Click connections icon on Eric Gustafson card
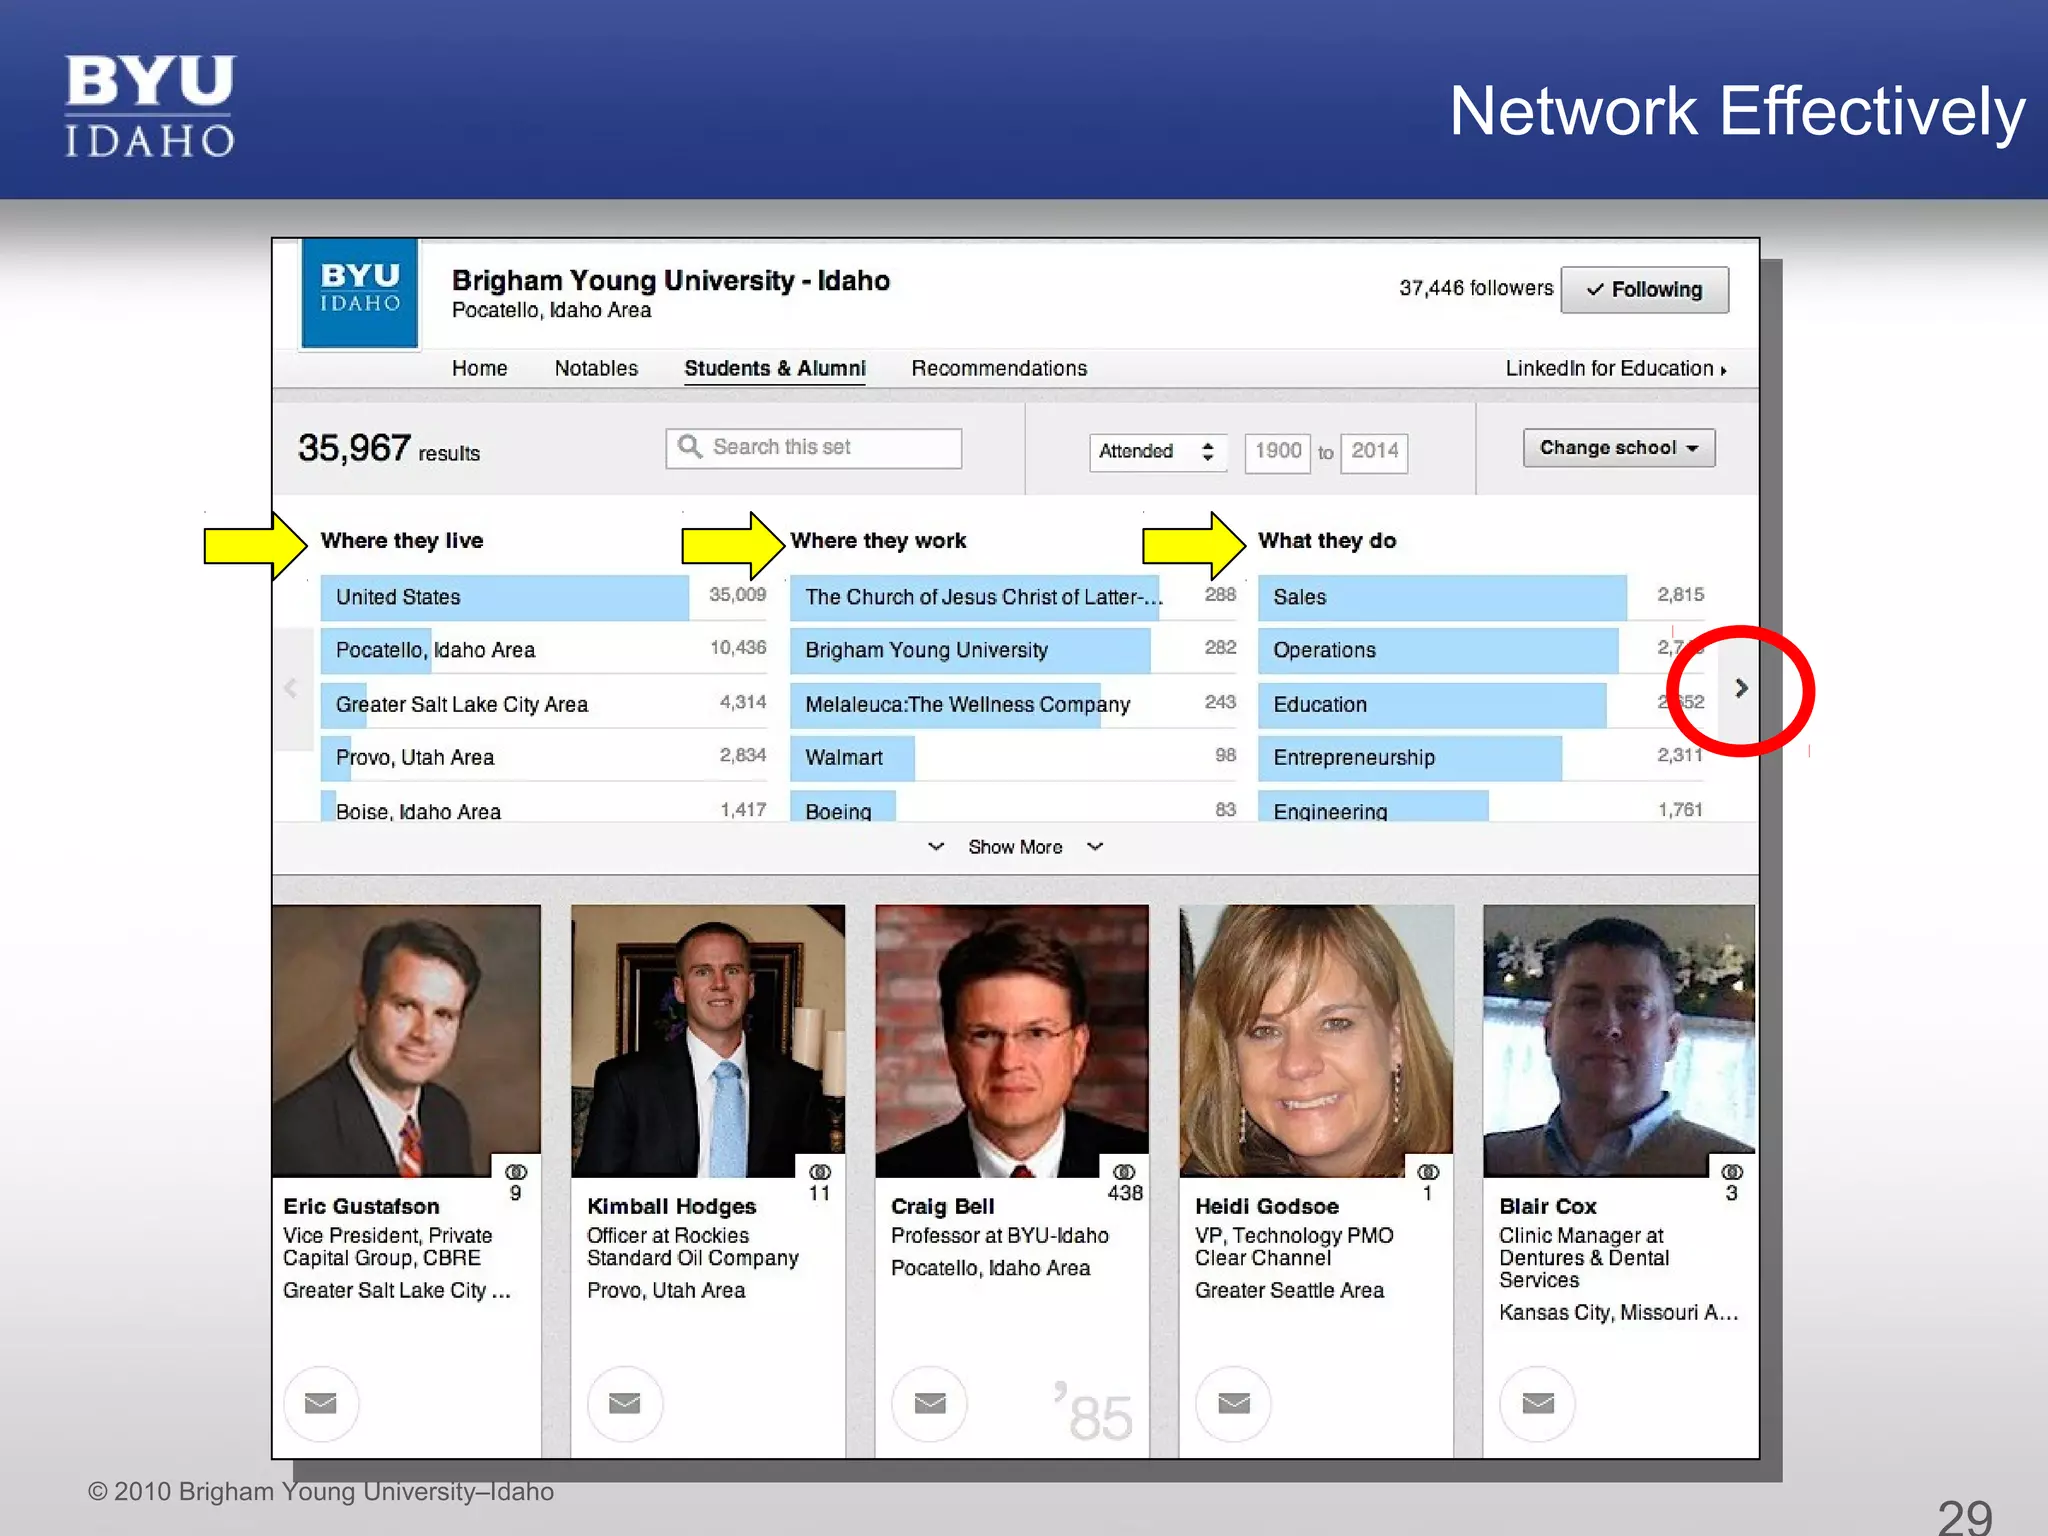2048x1536 pixels. point(516,1172)
